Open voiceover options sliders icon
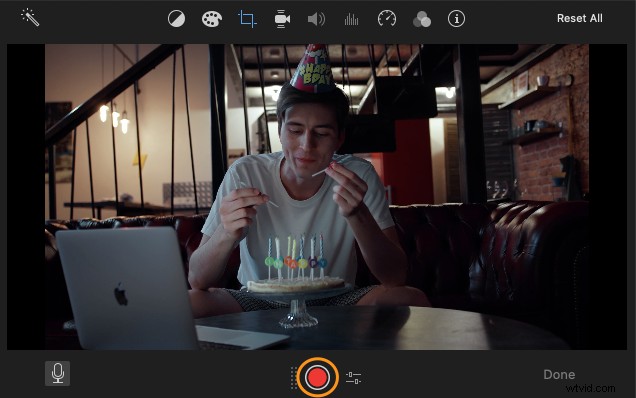The height and width of the screenshot is (398, 636). click(x=353, y=377)
